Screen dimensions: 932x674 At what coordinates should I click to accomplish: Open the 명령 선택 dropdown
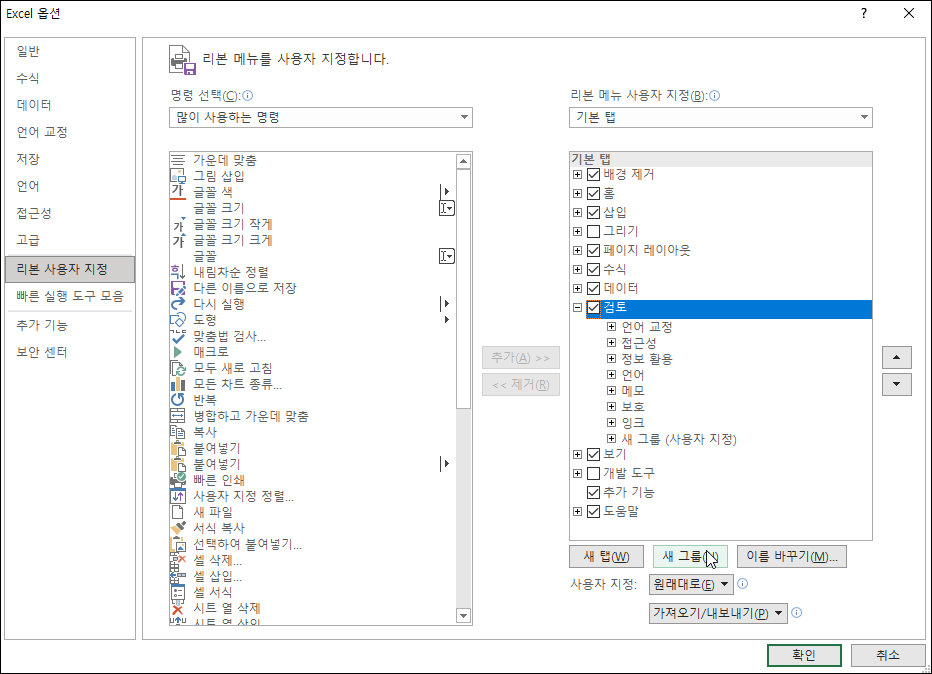coord(320,117)
